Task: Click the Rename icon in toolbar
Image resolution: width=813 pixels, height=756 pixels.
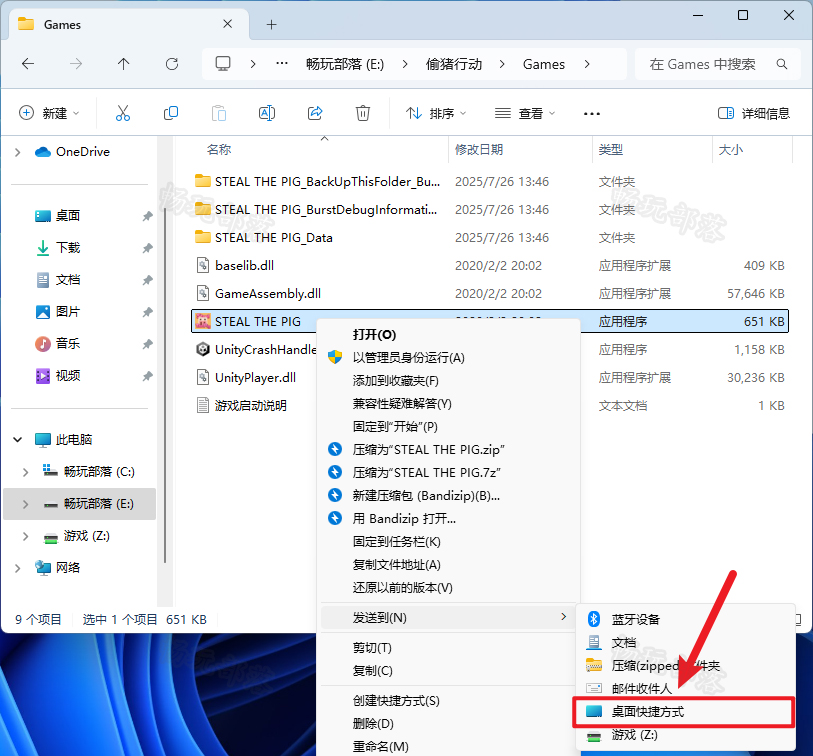Action: click(x=267, y=113)
